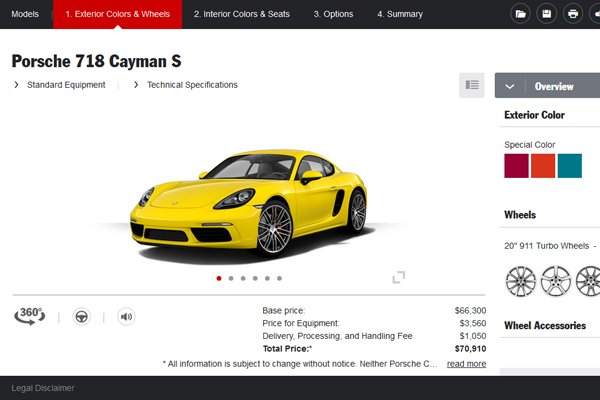Open the Wheel Accessories section

pyautogui.click(x=545, y=326)
